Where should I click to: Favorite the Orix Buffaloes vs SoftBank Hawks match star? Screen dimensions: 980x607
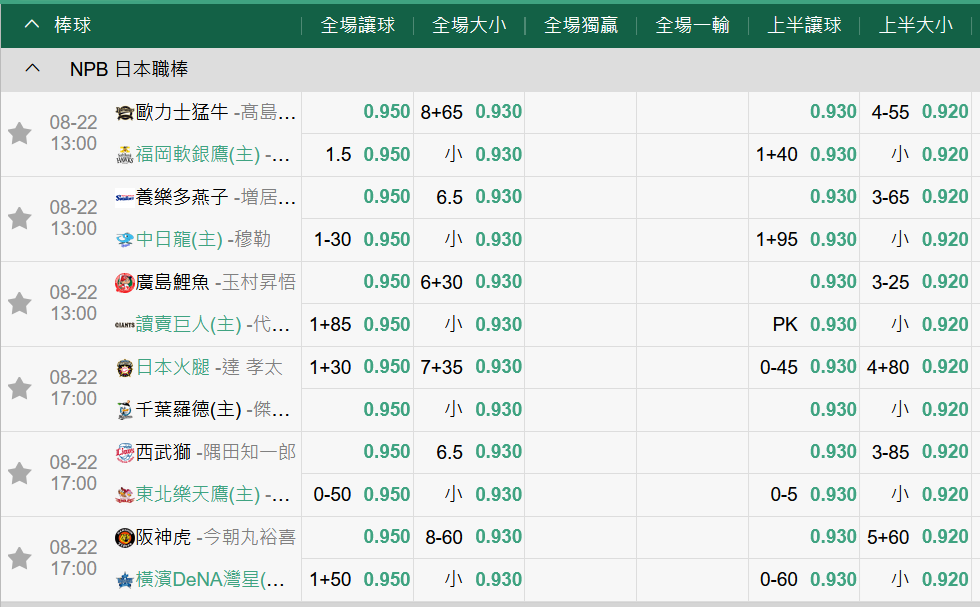pos(19,133)
